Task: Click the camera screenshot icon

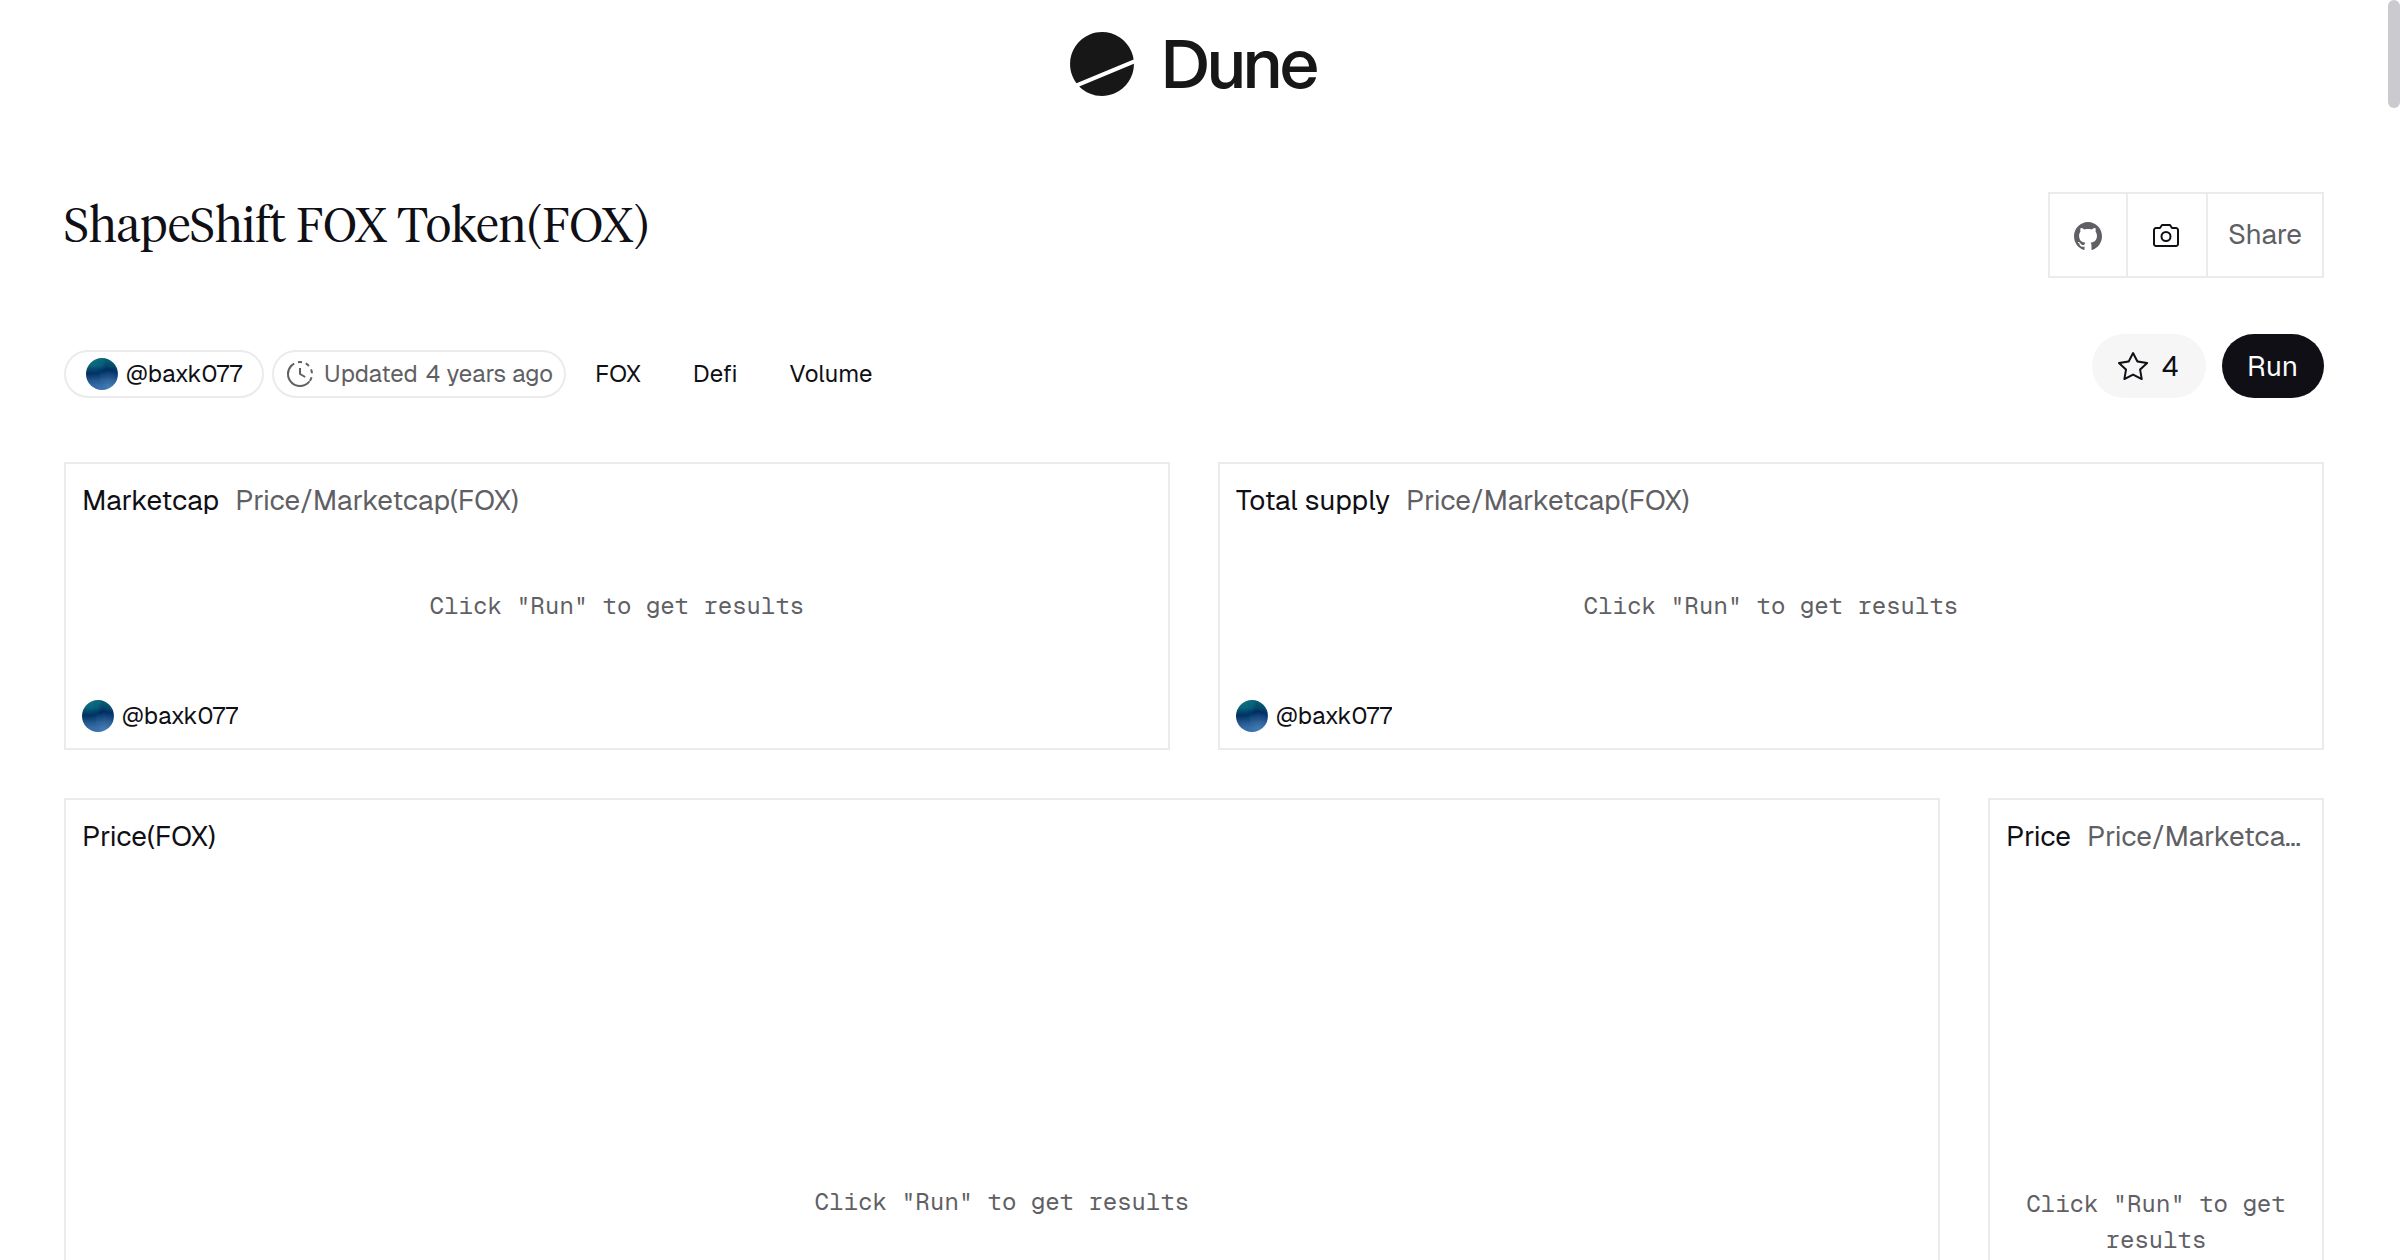Action: point(2165,236)
